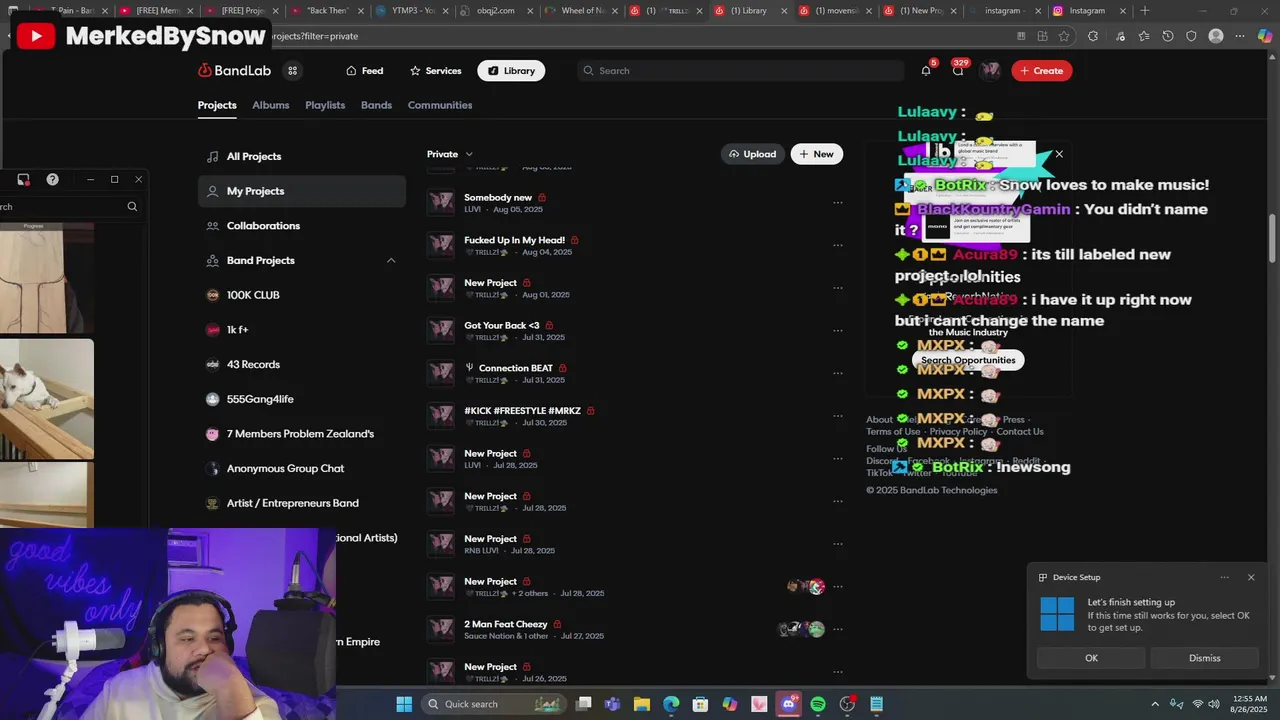Open the chat messages icon

958,70
